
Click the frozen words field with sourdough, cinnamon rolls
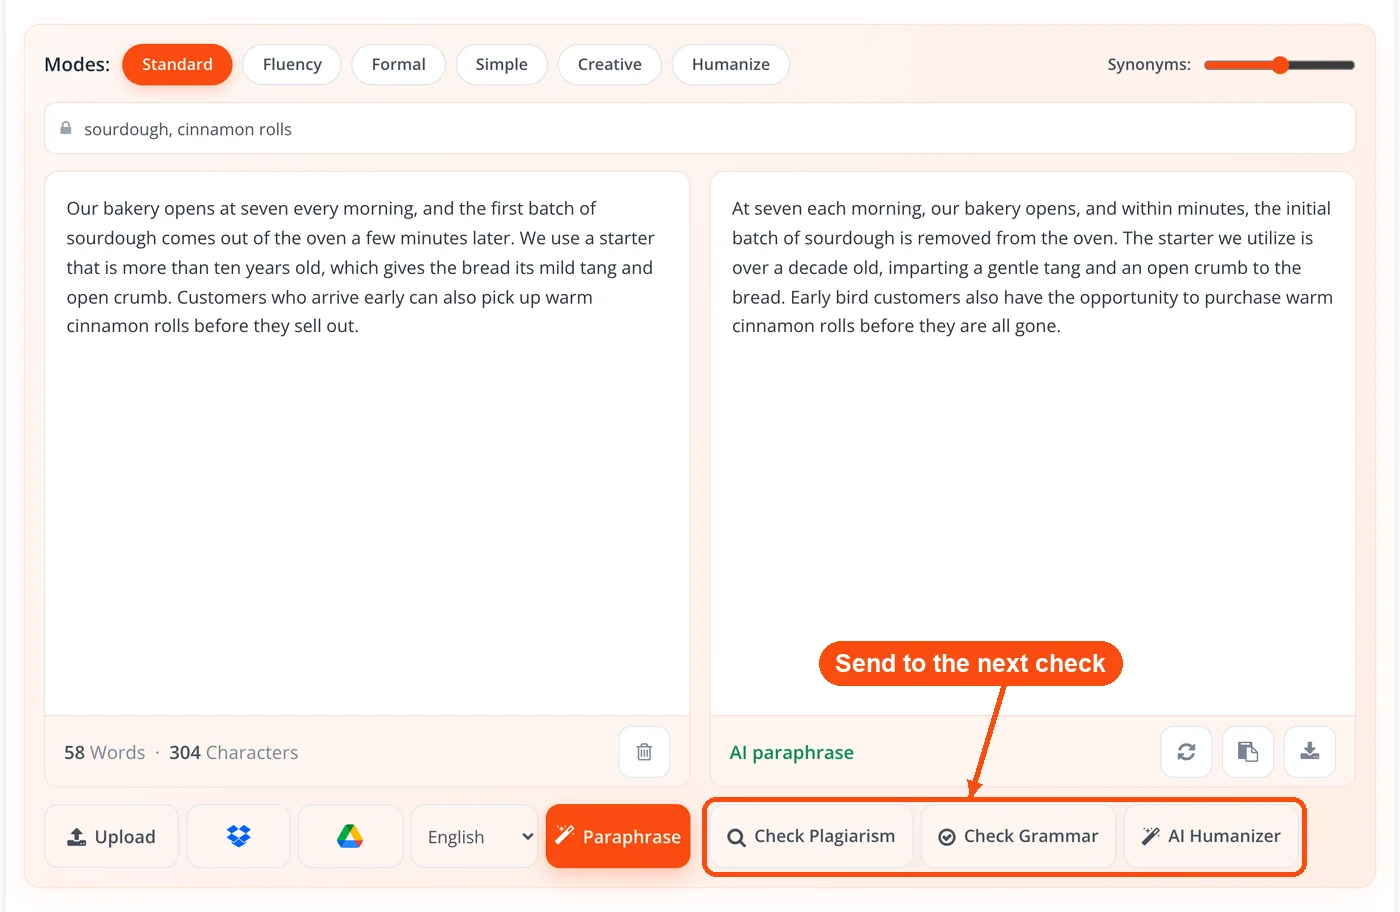click(699, 129)
